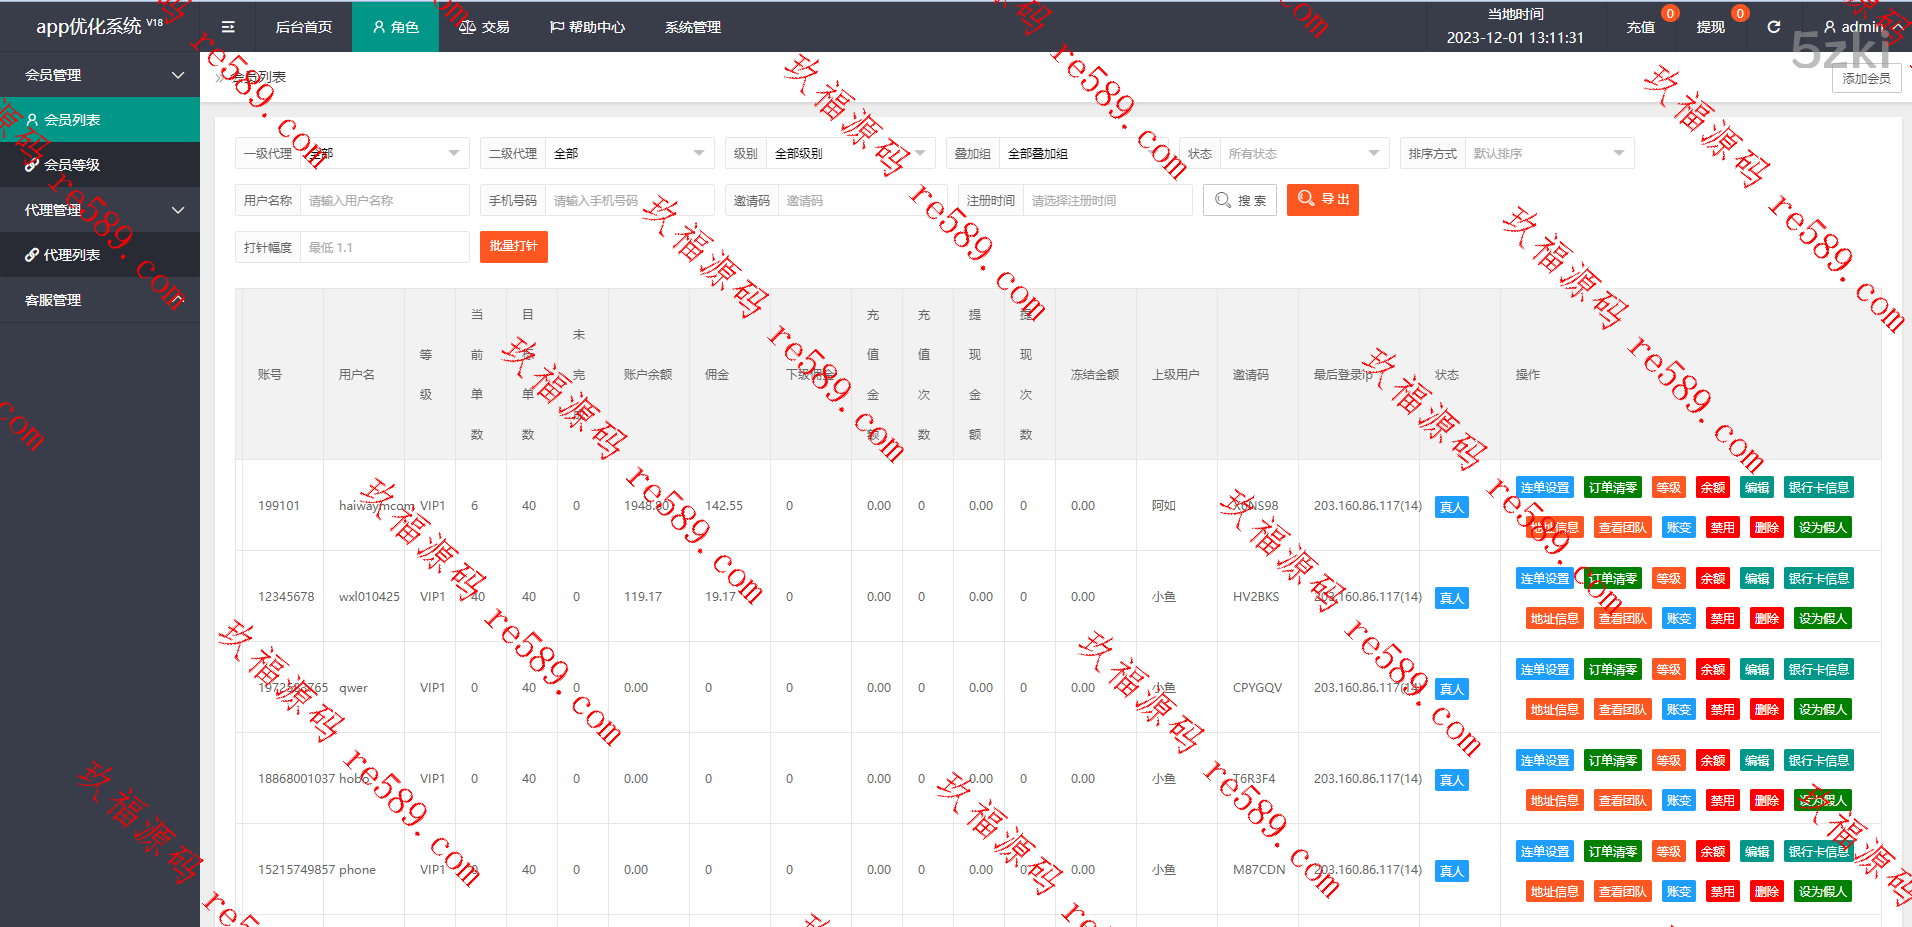Click the 批量打针 button
This screenshot has height=927, width=1912.
tap(513, 247)
